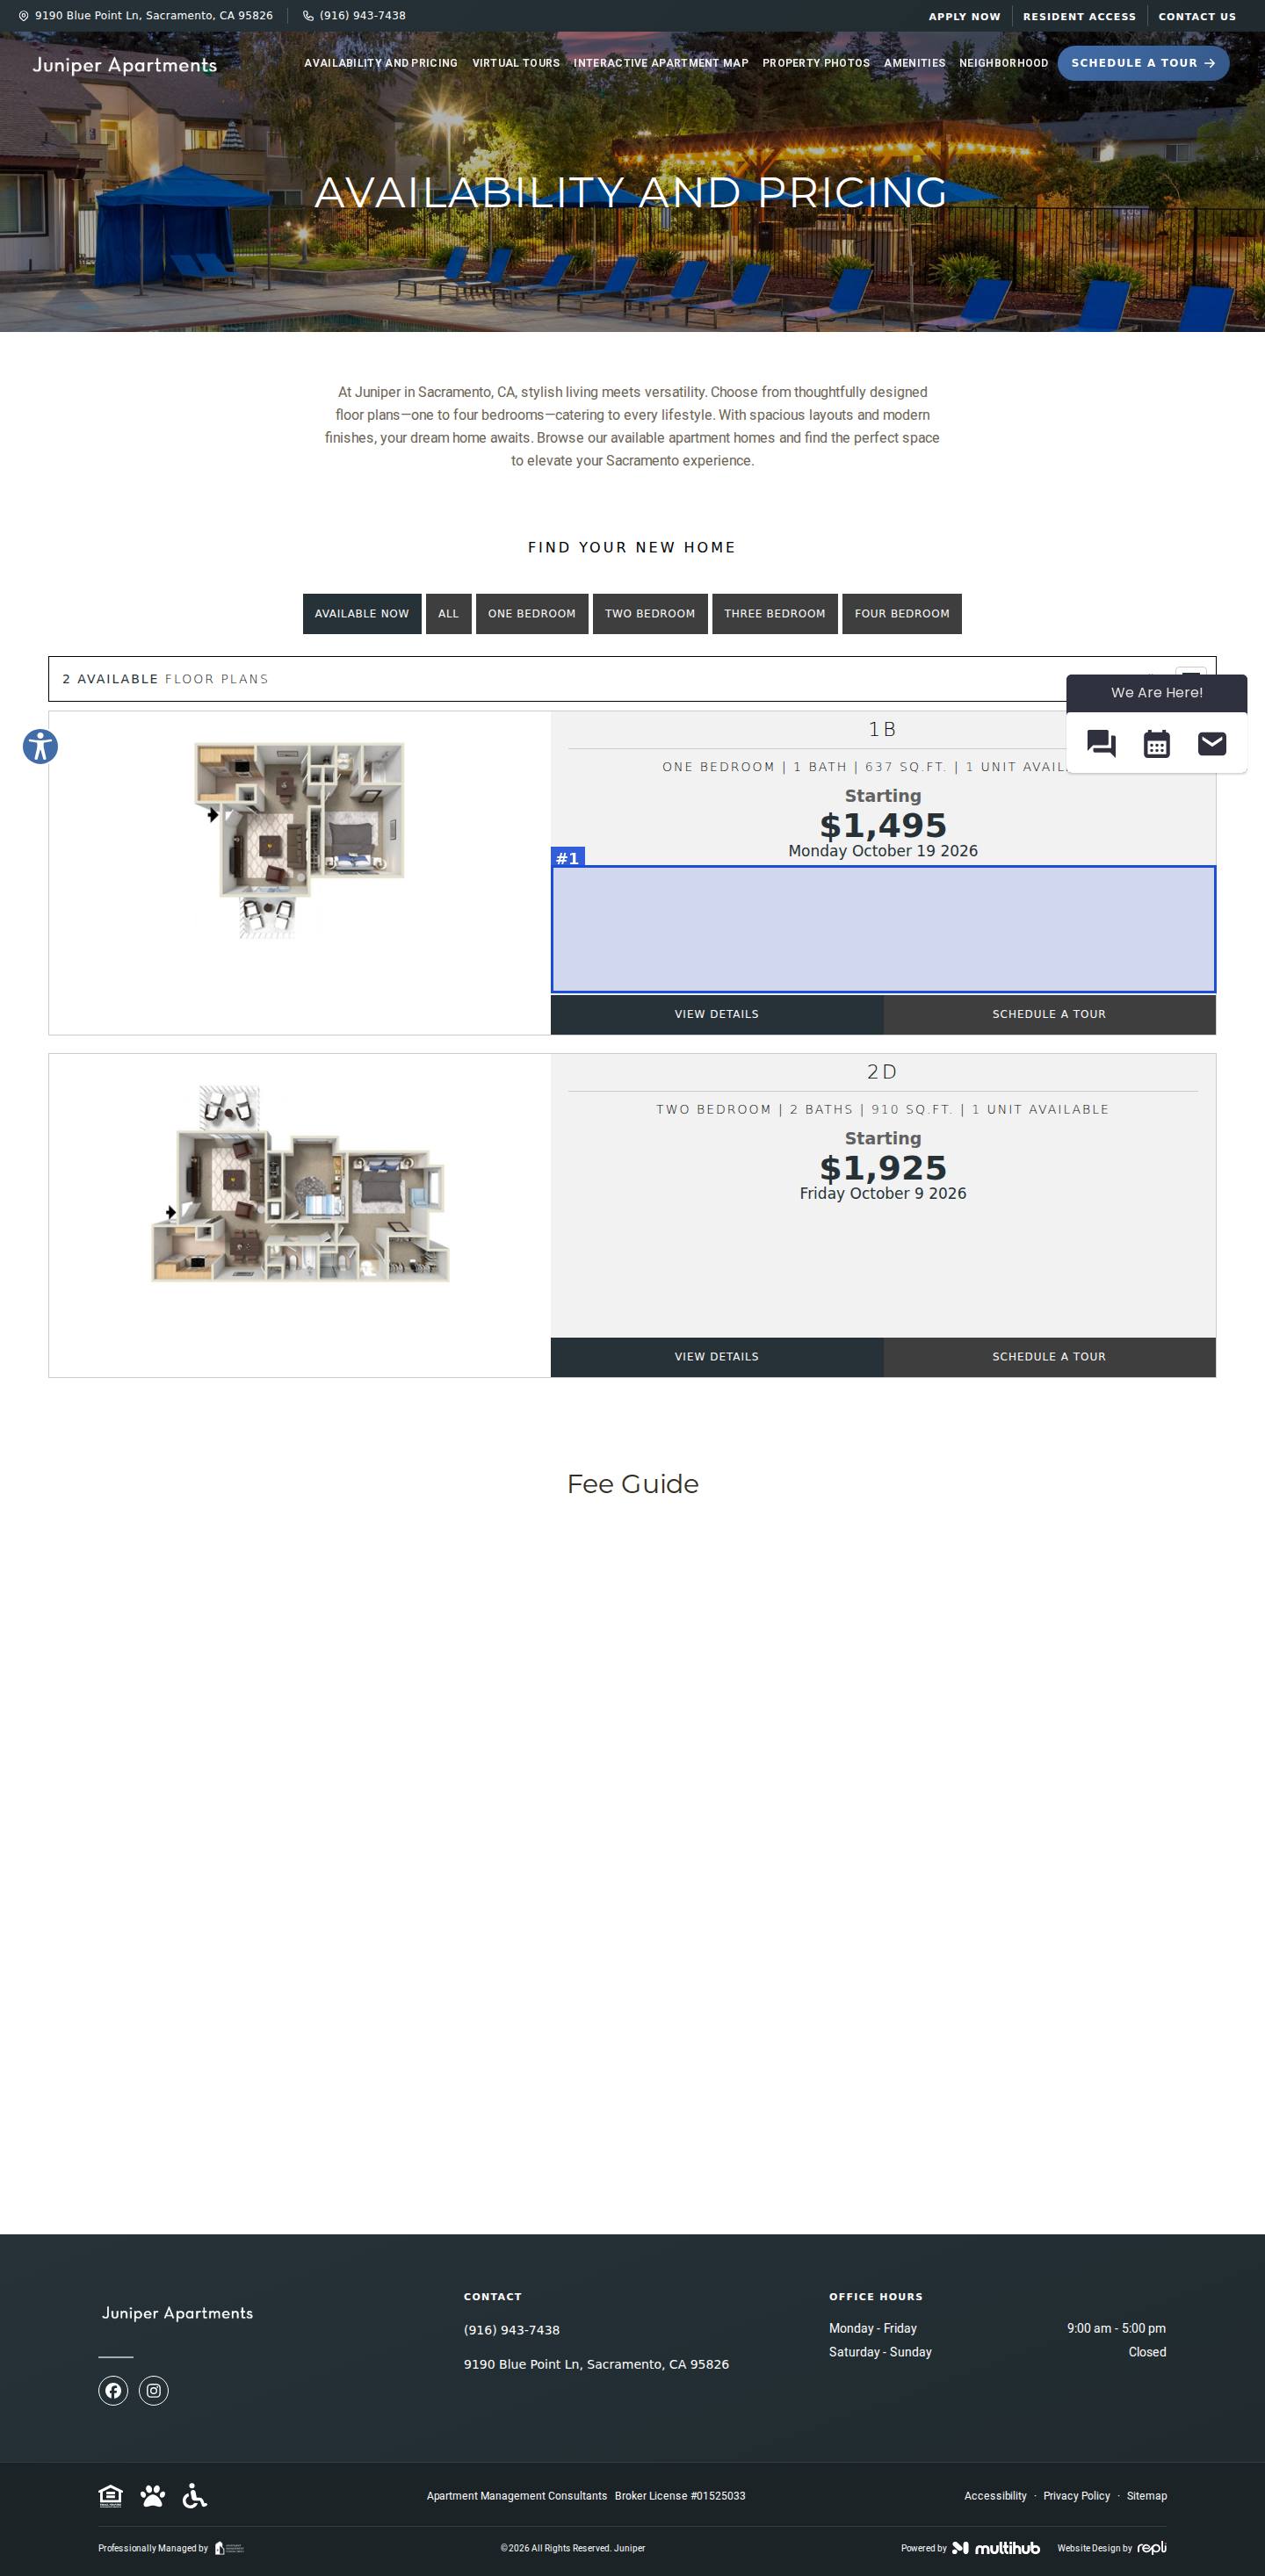
Task: Go to Amenities nav item
Action: tap(914, 63)
